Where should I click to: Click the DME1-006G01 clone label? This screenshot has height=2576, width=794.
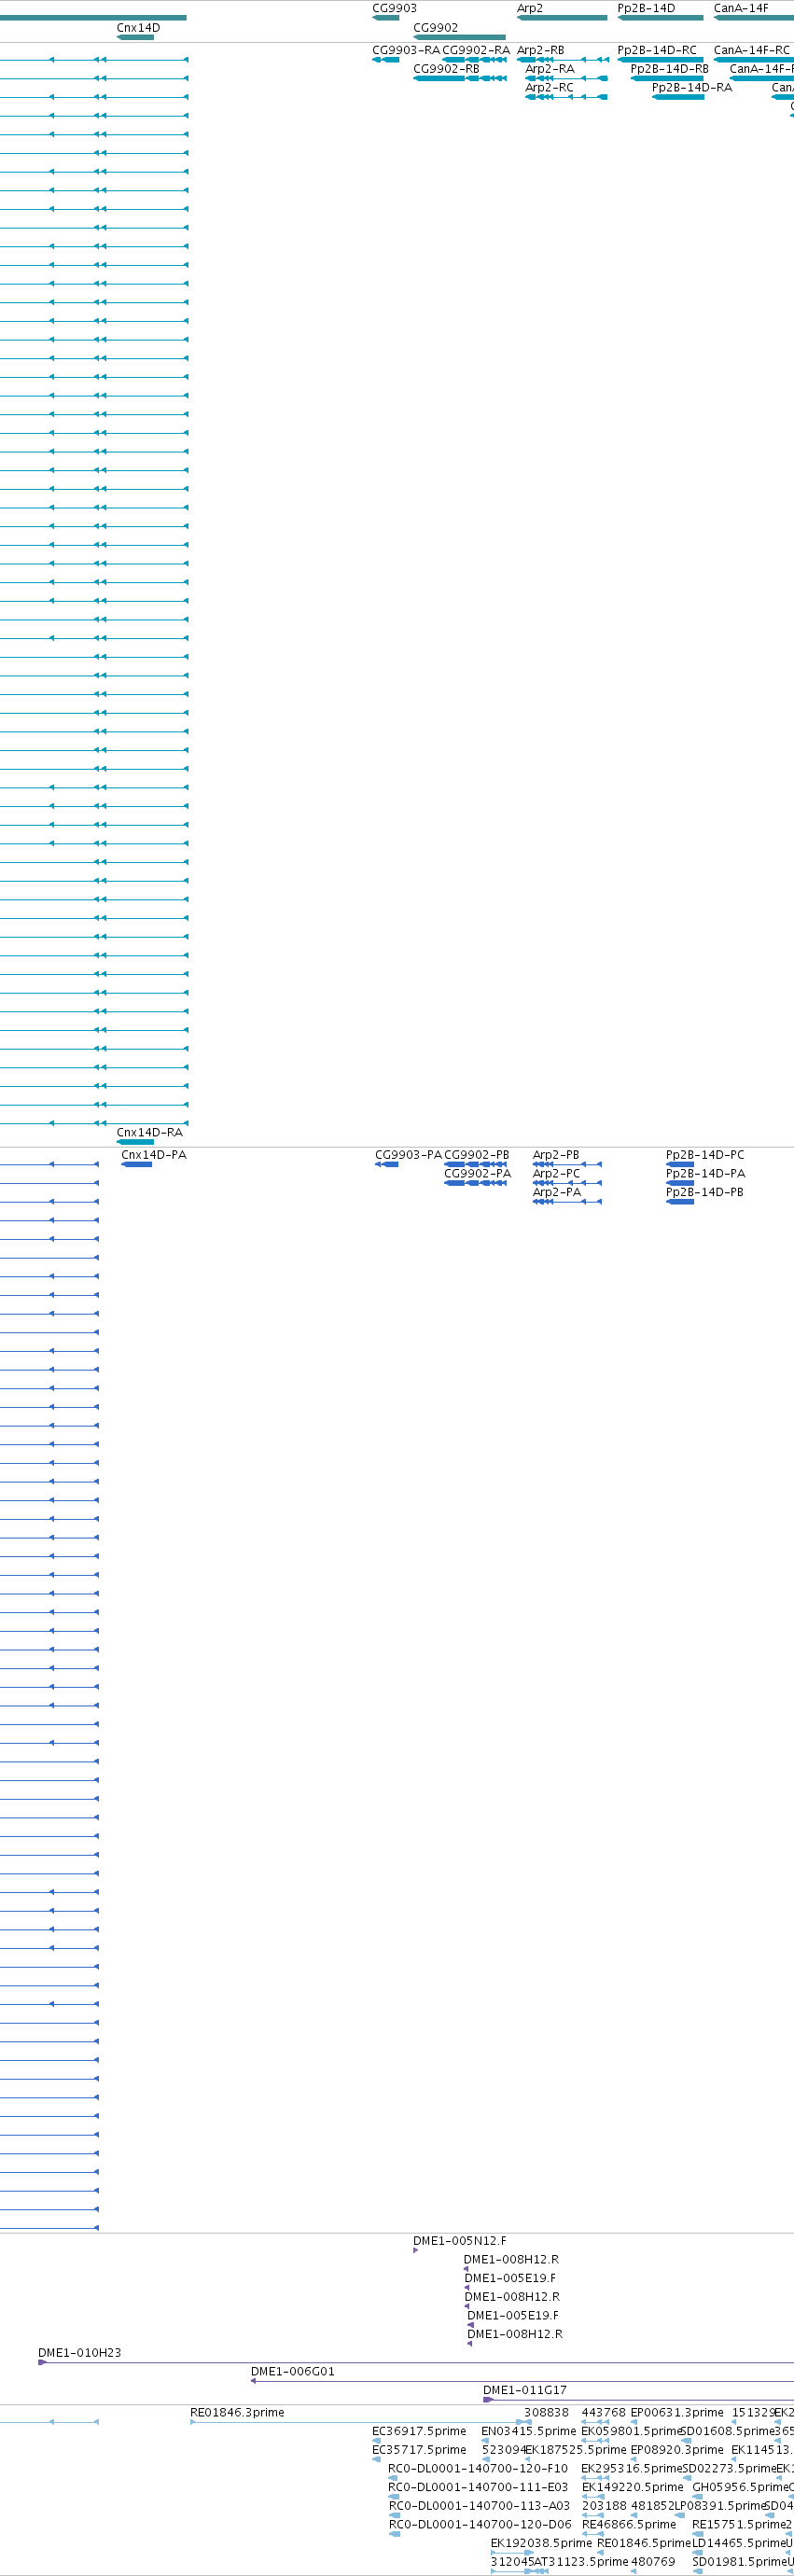click(293, 2372)
